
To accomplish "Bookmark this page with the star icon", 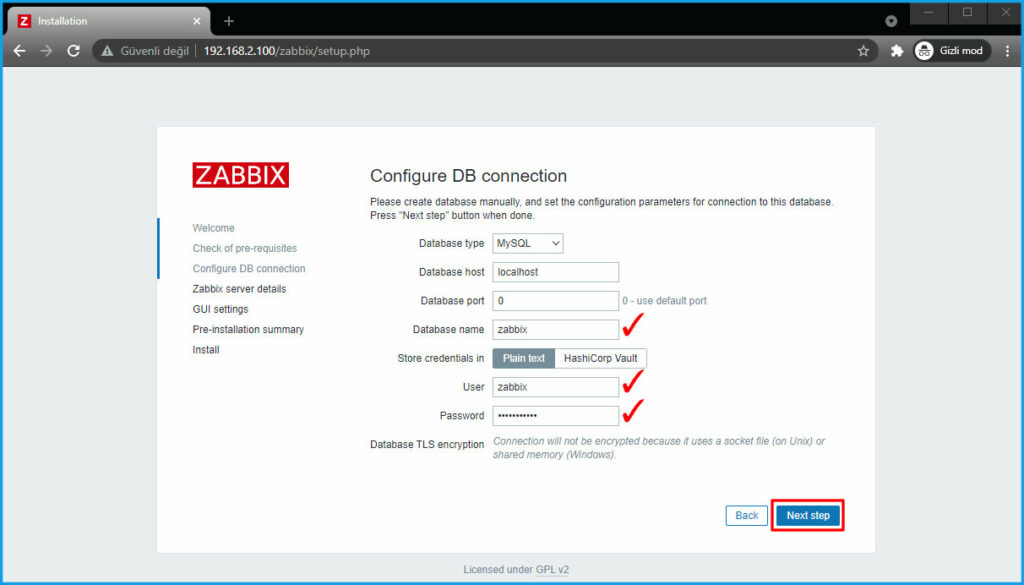I will (863, 51).
